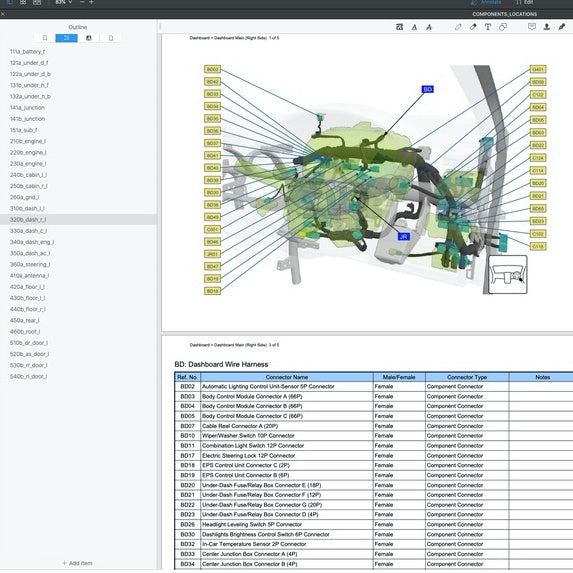The height and width of the screenshot is (573, 573).
Task: Open the zoom percentage dropdown
Action: pos(64,2)
